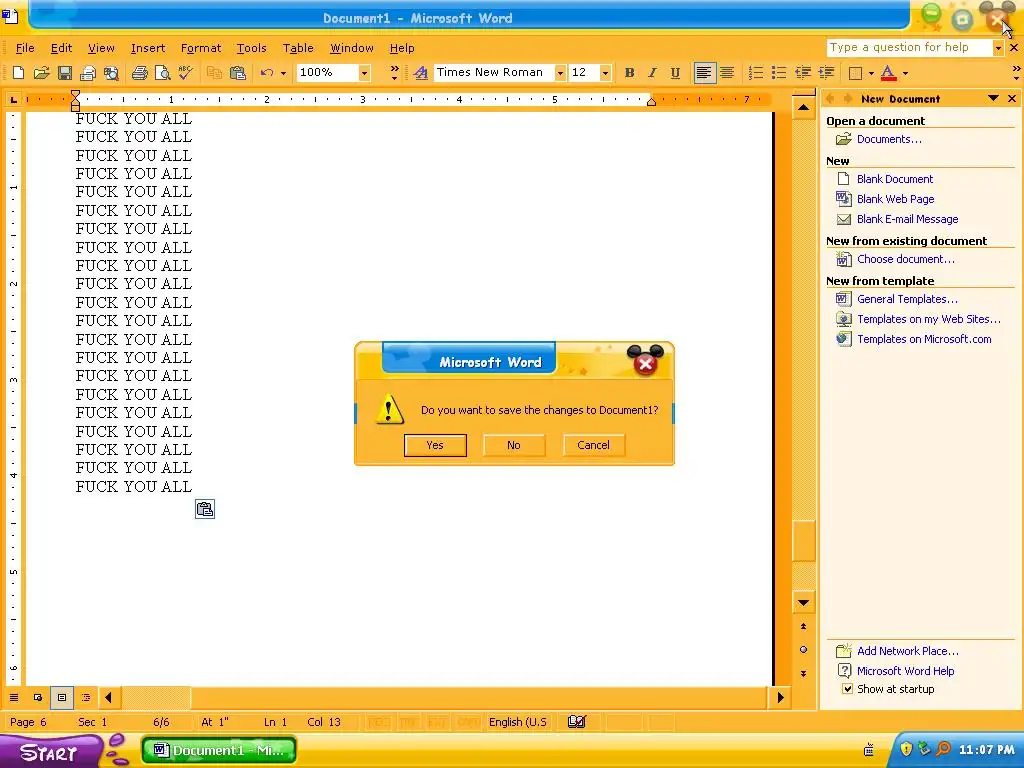Open the New Document task pane menu arrow
This screenshot has width=1024, height=768.
[x=993, y=99]
